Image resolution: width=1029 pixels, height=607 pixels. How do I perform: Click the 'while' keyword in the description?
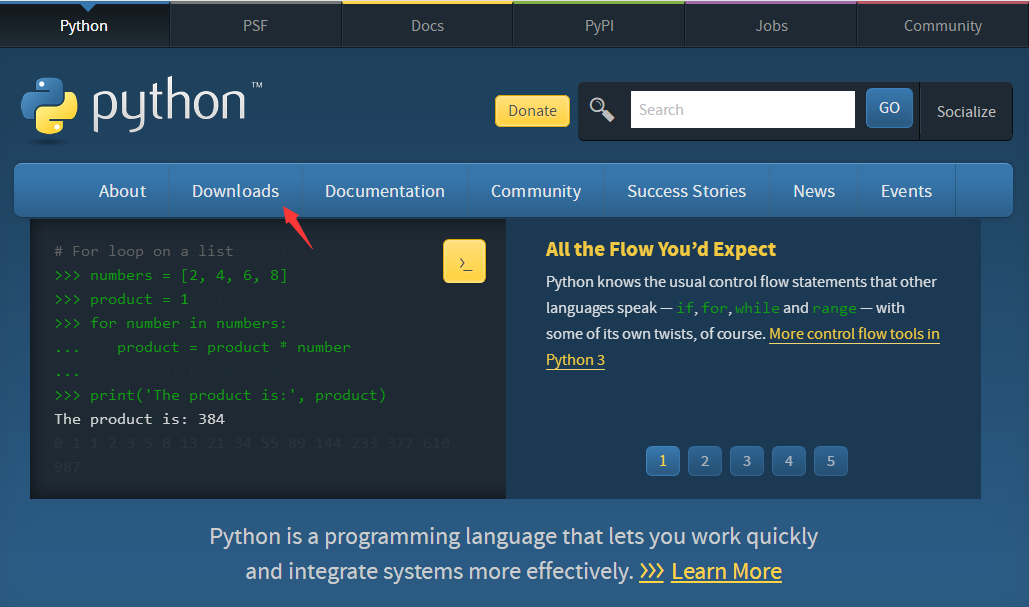pos(757,308)
